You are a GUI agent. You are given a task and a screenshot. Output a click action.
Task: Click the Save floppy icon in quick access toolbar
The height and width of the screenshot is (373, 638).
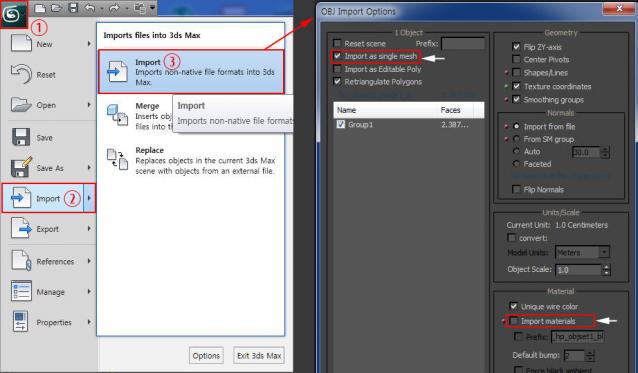73,8
